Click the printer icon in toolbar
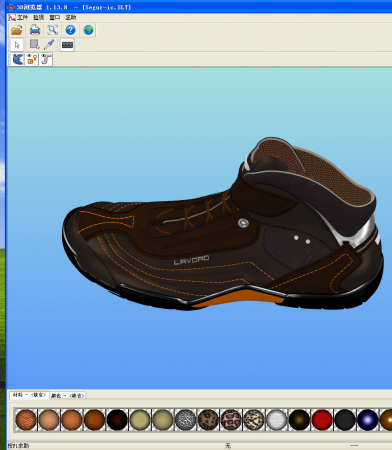Image resolution: width=392 pixels, height=450 pixels. tap(35, 30)
